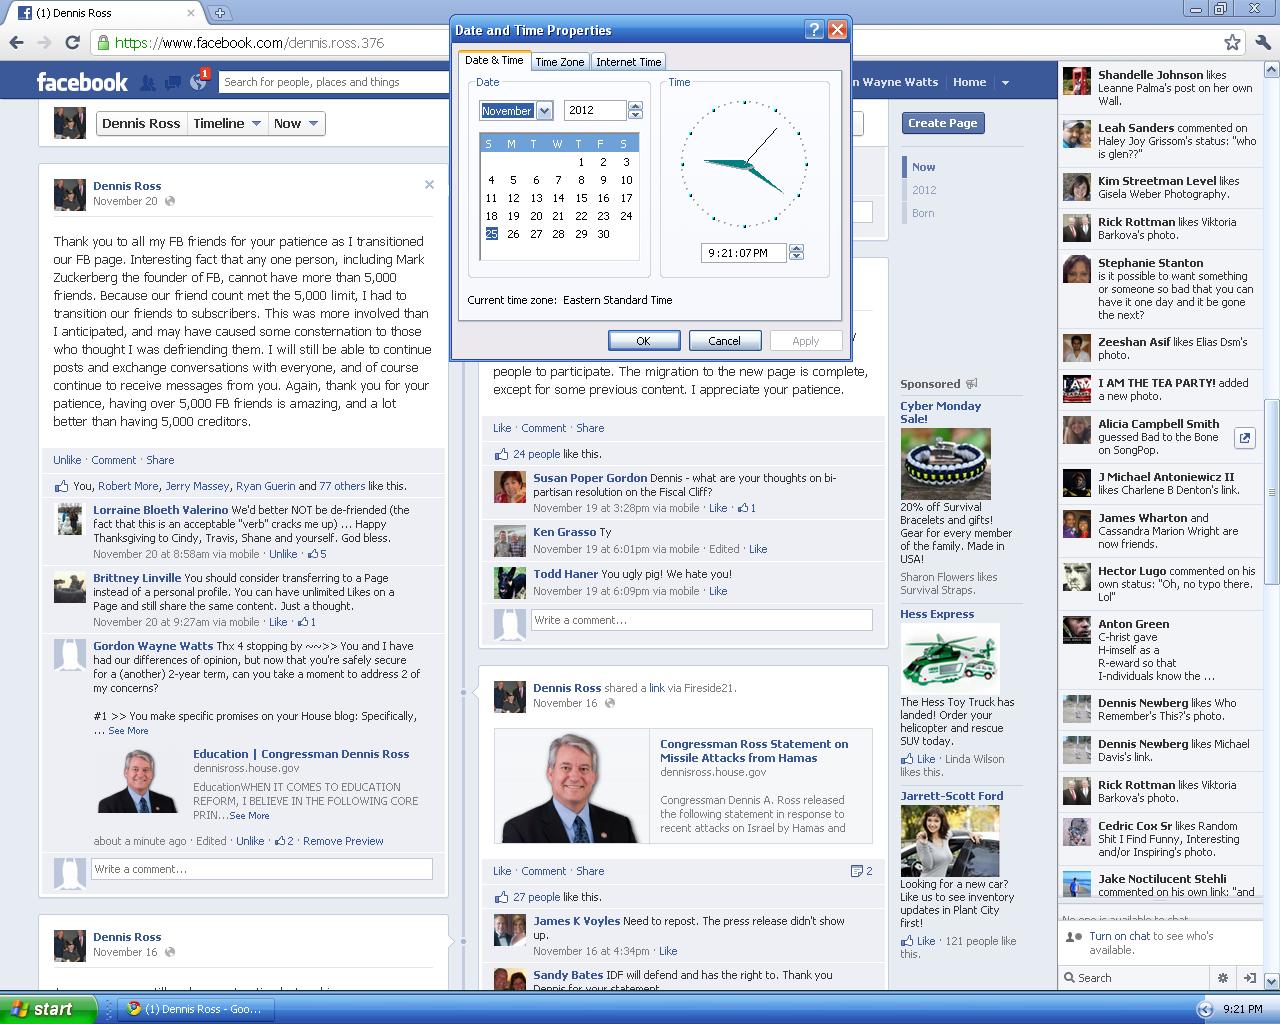Click Remove Preview link
Screen dimensions: 1280x1024
click(343, 841)
